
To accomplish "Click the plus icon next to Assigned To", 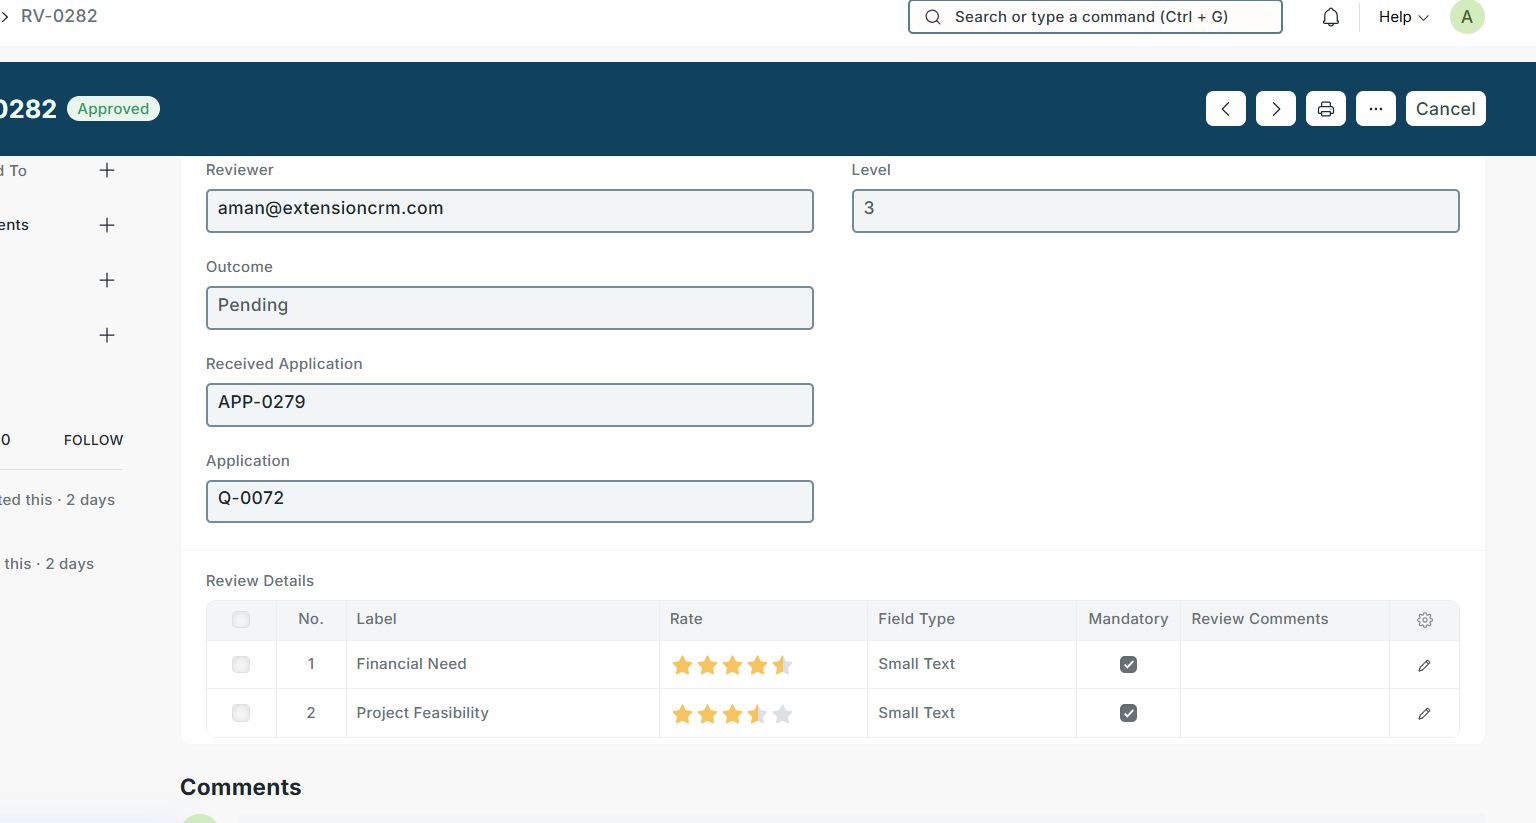I will pos(107,171).
